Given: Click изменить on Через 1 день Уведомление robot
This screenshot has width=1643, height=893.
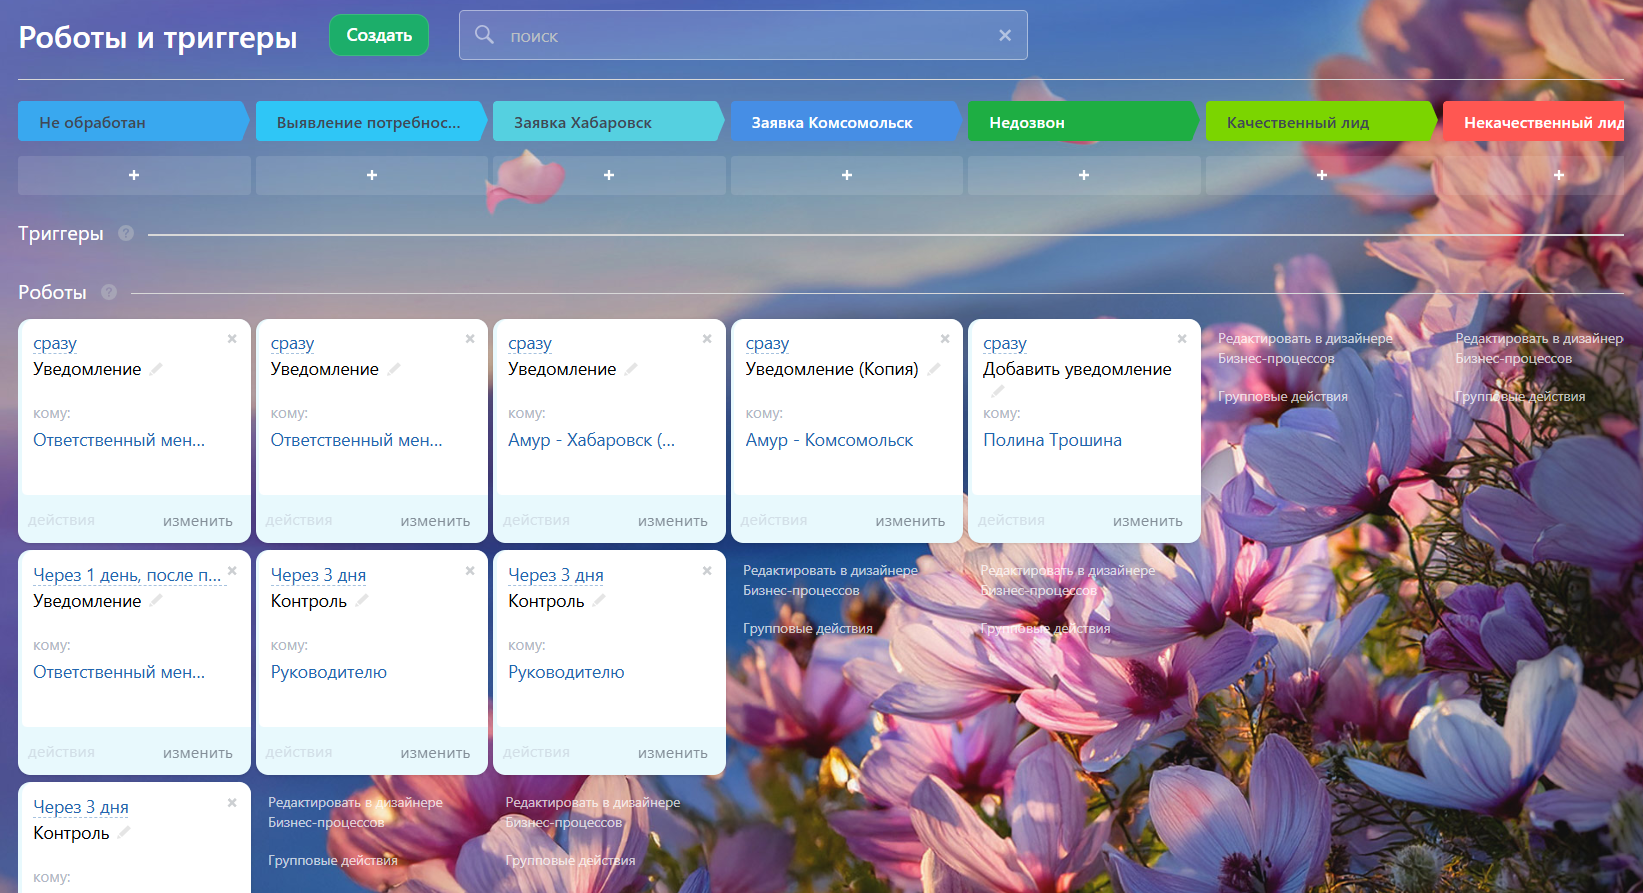Looking at the screenshot, I should [198, 753].
